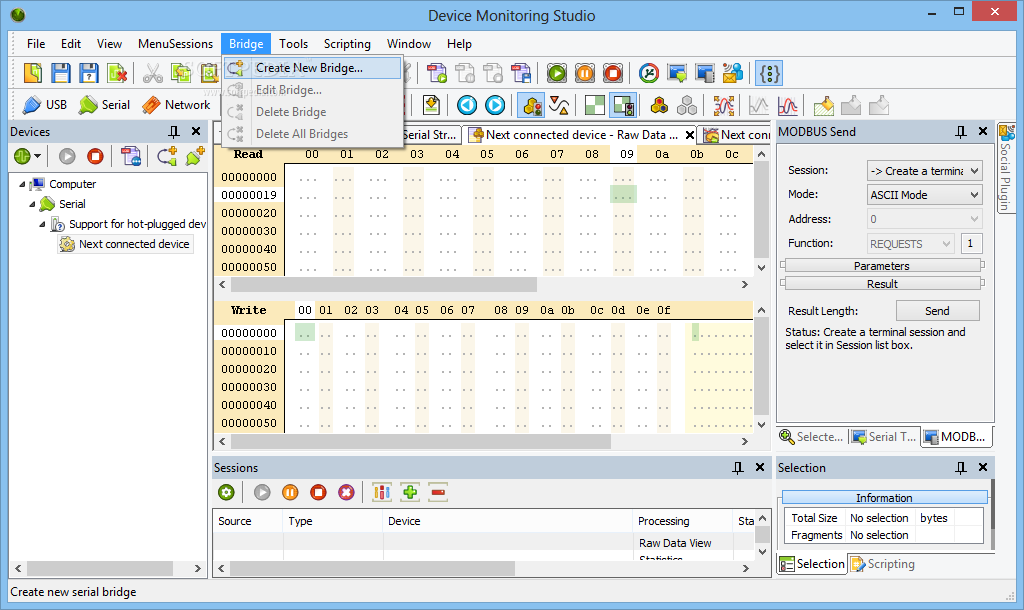Click the green plus icon in Sessions toolbar
The height and width of the screenshot is (610, 1024).
410,492
